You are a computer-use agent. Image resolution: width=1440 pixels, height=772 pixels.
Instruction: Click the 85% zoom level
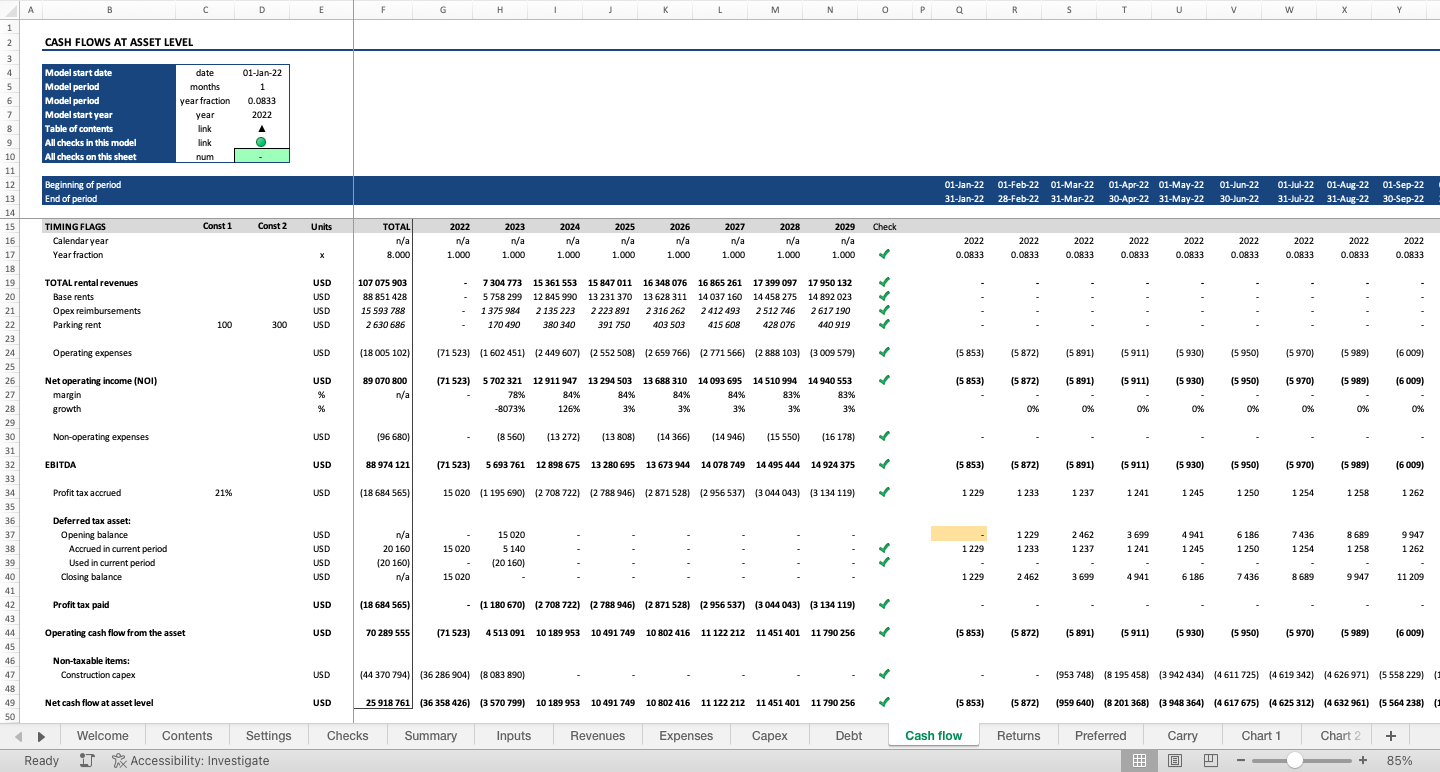tap(1399, 761)
